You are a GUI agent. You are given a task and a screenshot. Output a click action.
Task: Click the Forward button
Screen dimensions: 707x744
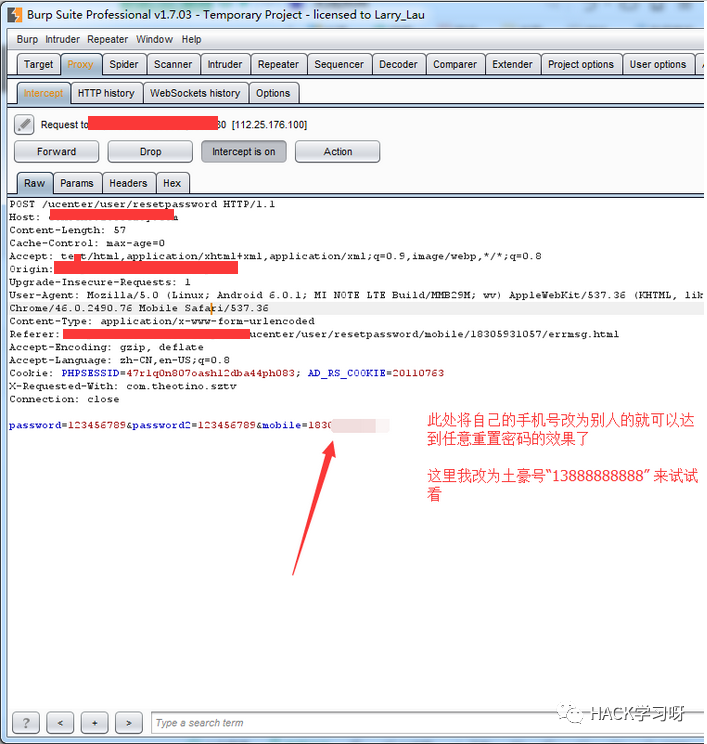click(56, 151)
